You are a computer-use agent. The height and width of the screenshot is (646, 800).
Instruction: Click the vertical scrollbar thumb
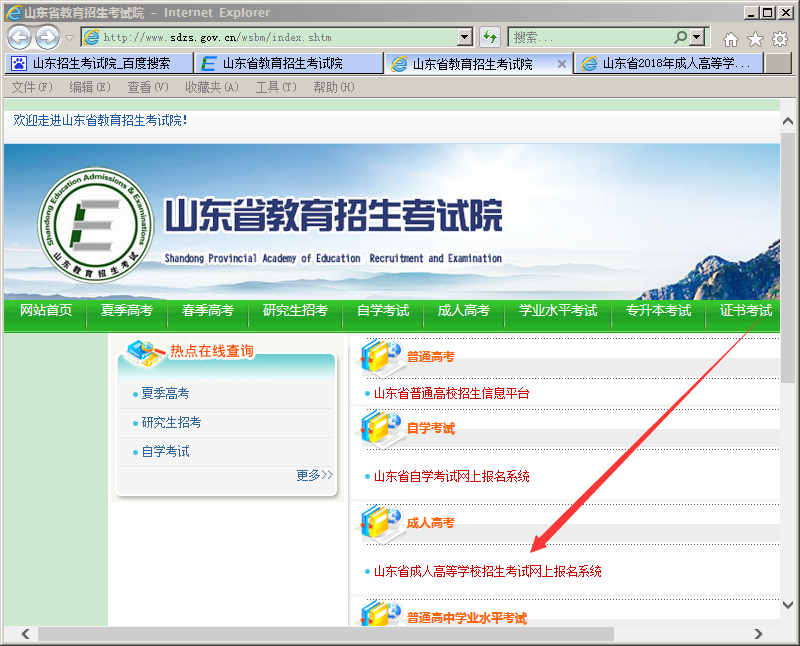pos(788,257)
